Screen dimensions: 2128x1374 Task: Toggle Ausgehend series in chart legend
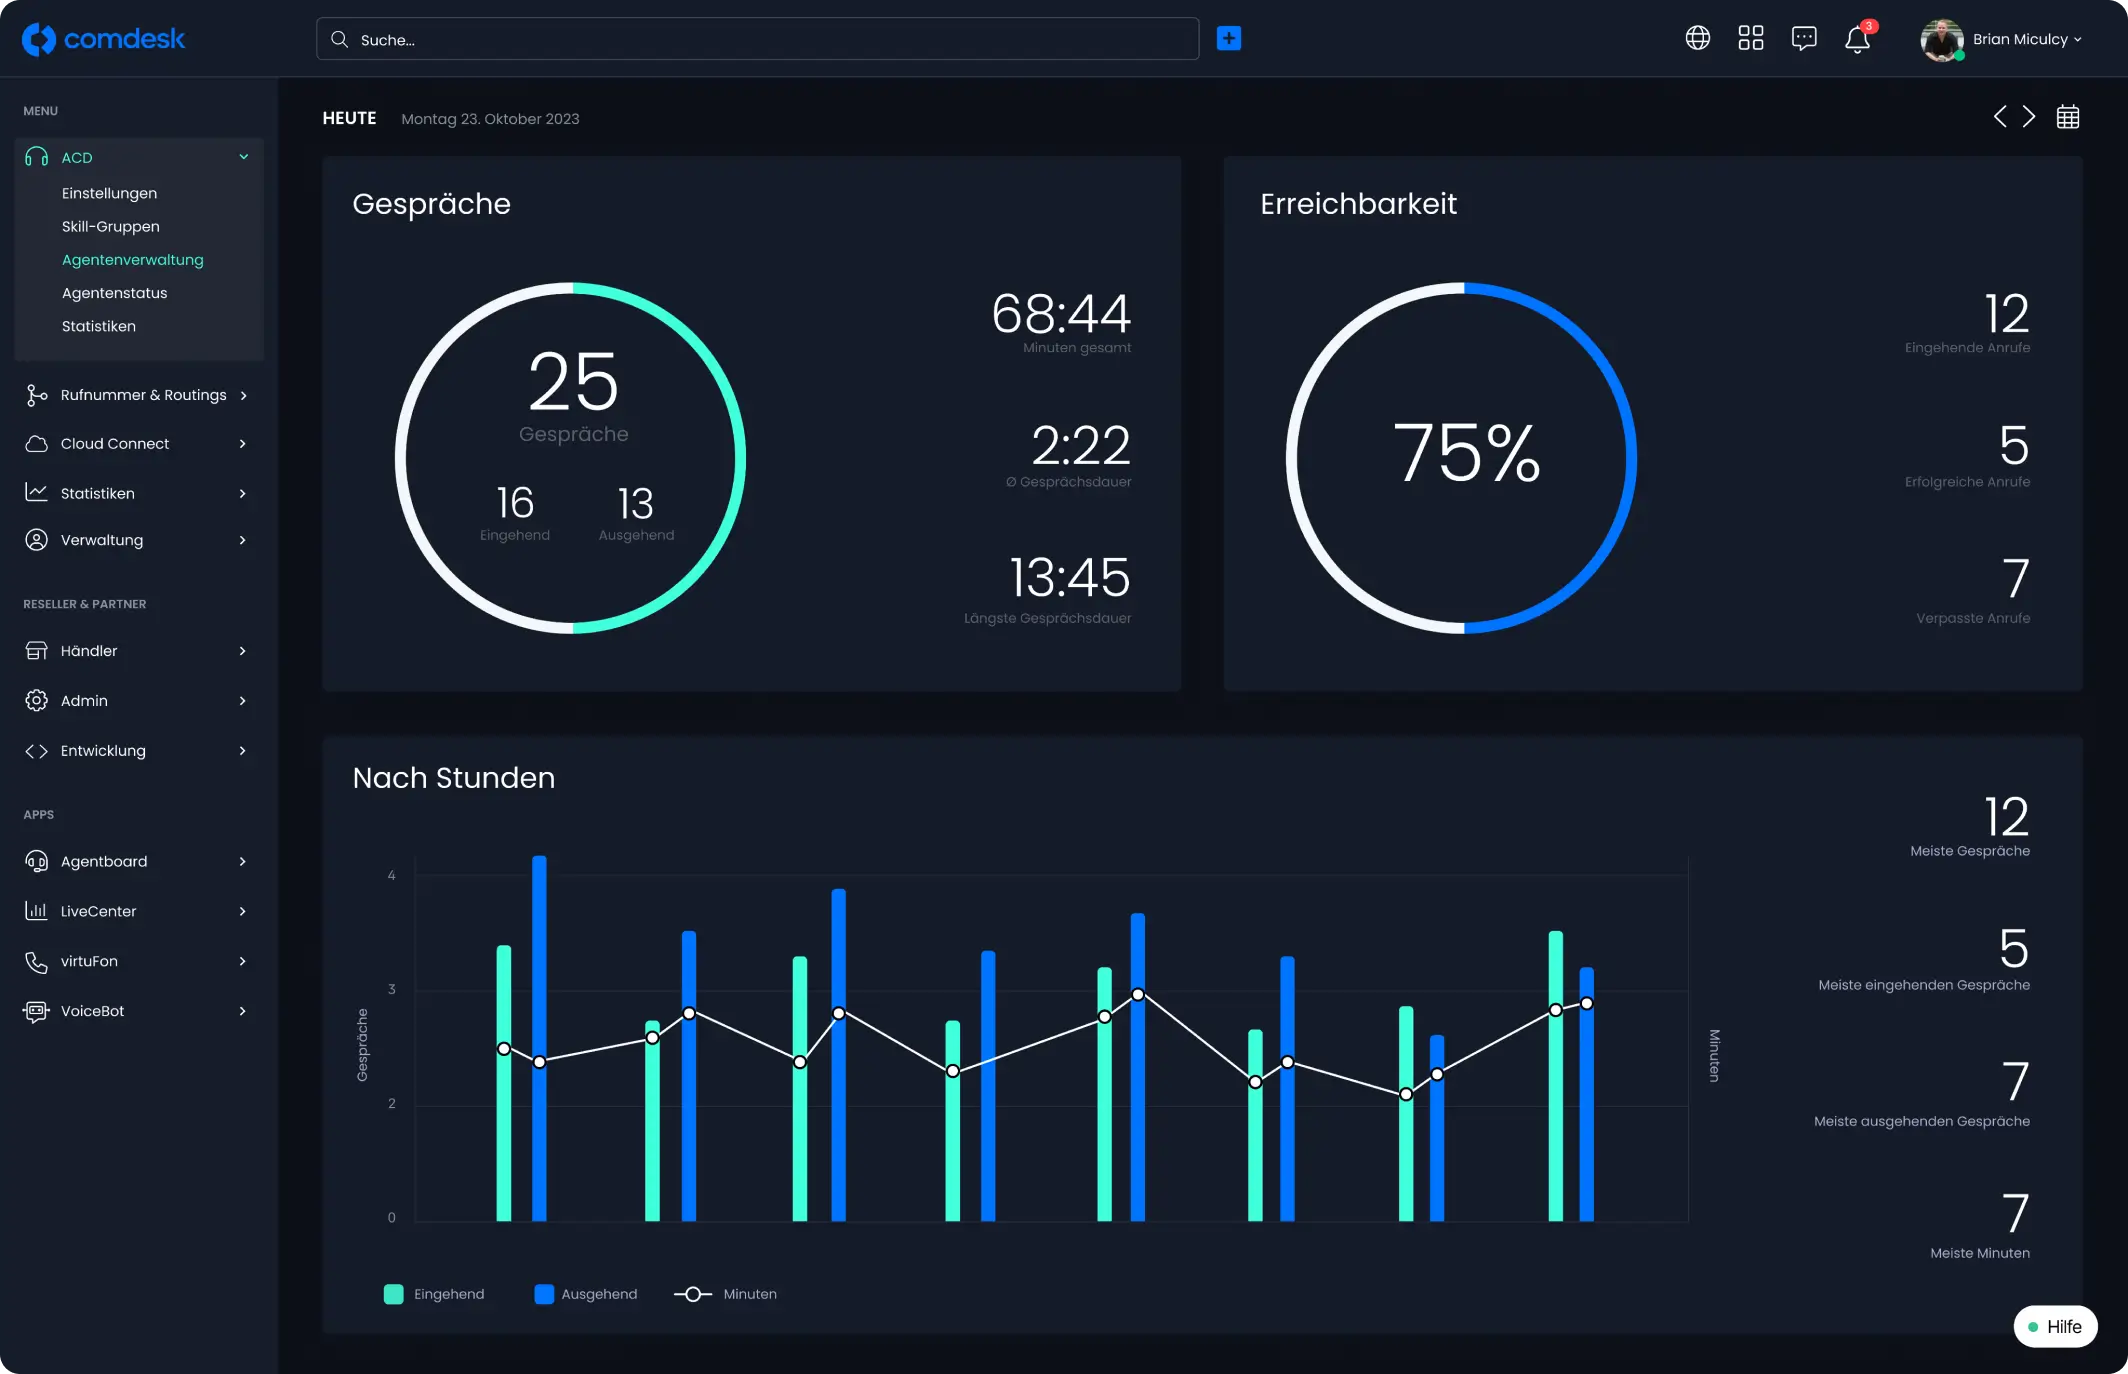[586, 1294]
